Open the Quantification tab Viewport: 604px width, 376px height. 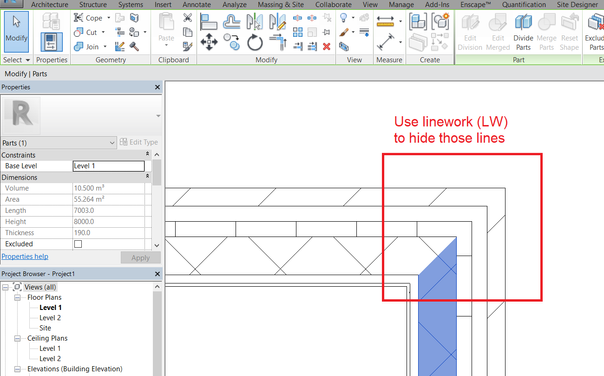tap(524, 5)
